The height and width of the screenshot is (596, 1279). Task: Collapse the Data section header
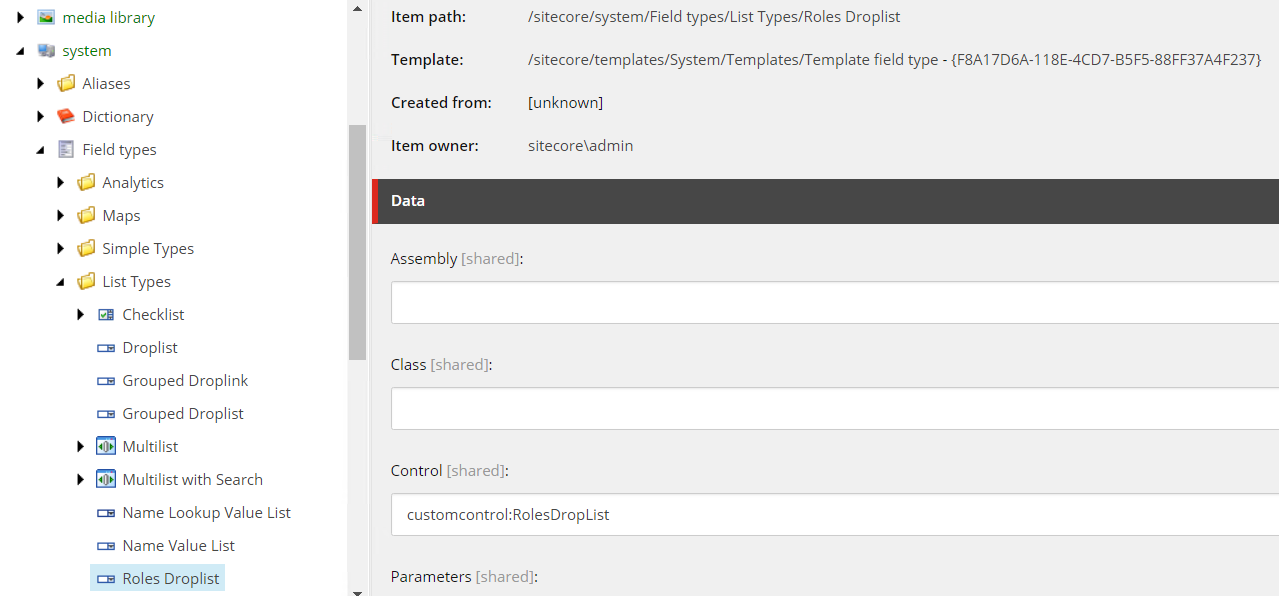(x=825, y=201)
